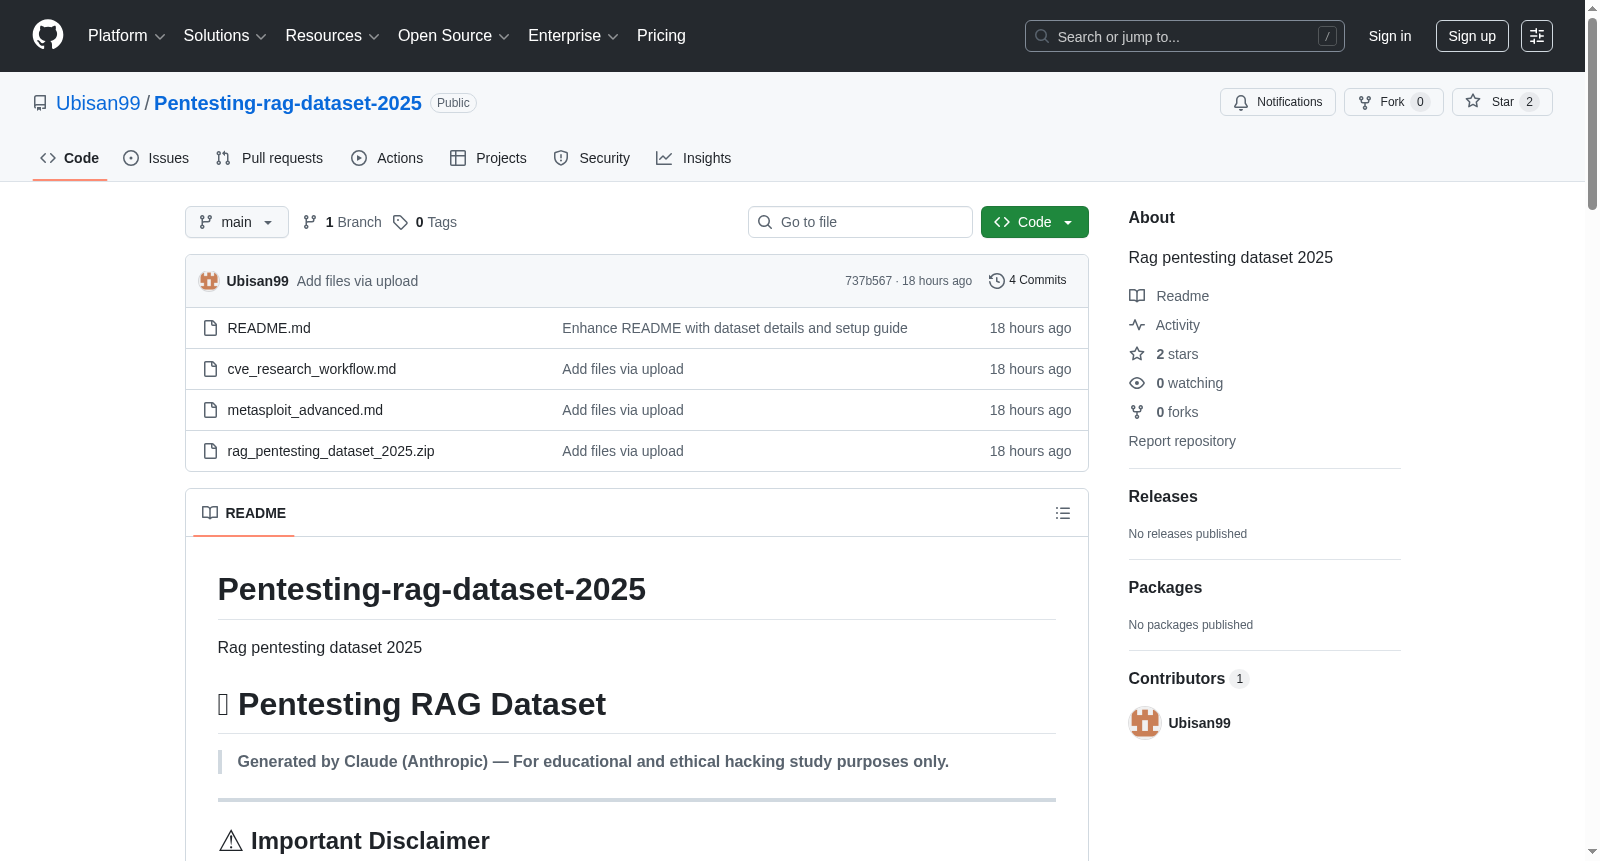The width and height of the screenshot is (1600, 861).
Task: Expand the Platform menu
Action: coord(126,36)
